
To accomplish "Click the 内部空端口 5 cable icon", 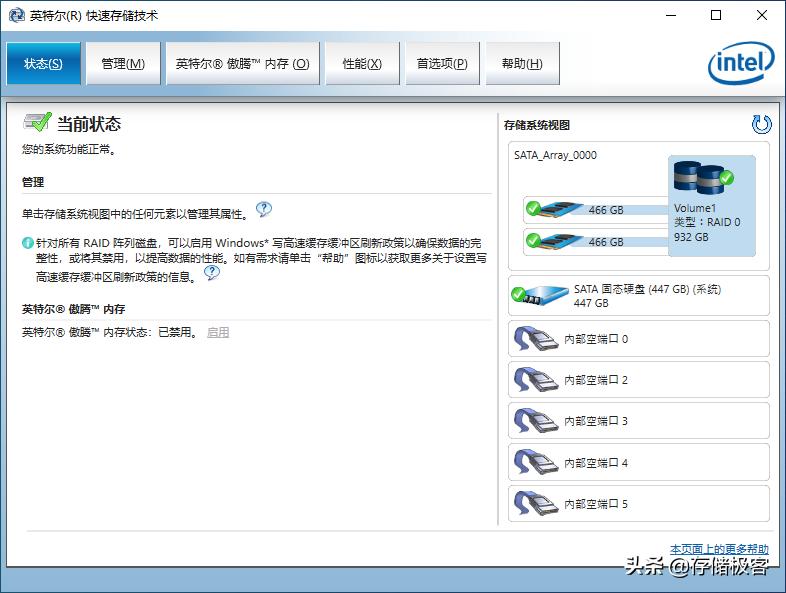I will (535, 503).
